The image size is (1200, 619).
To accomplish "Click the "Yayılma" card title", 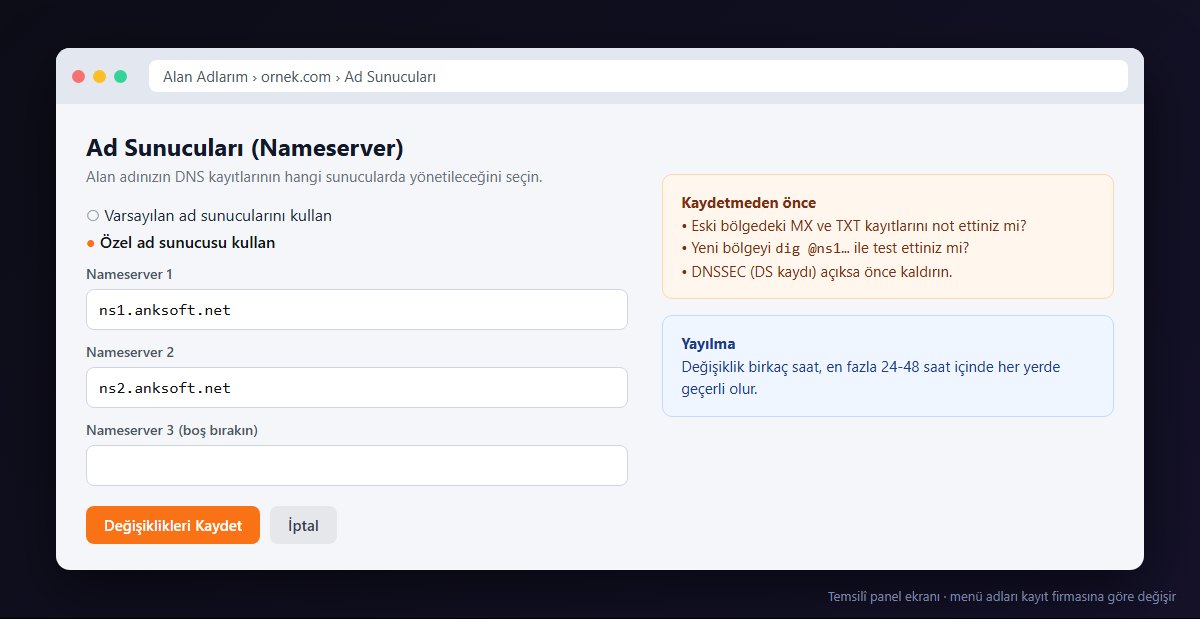I will [x=708, y=344].
